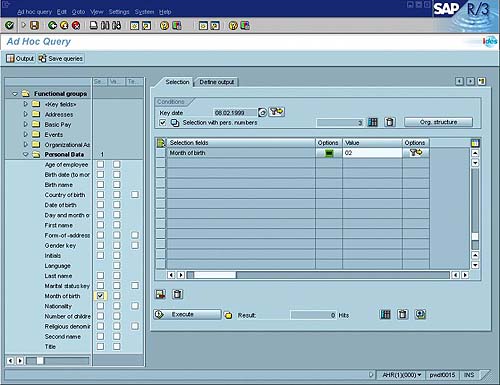Image resolution: width=500 pixels, height=385 pixels.
Task: Check Title selection checkbox
Action: (100, 347)
